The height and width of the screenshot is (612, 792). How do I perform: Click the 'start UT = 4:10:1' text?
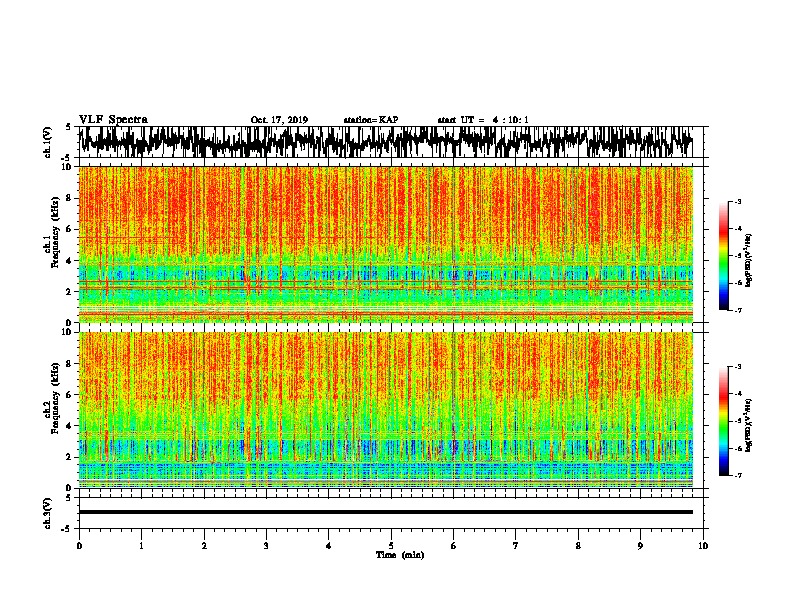[x=483, y=120]
